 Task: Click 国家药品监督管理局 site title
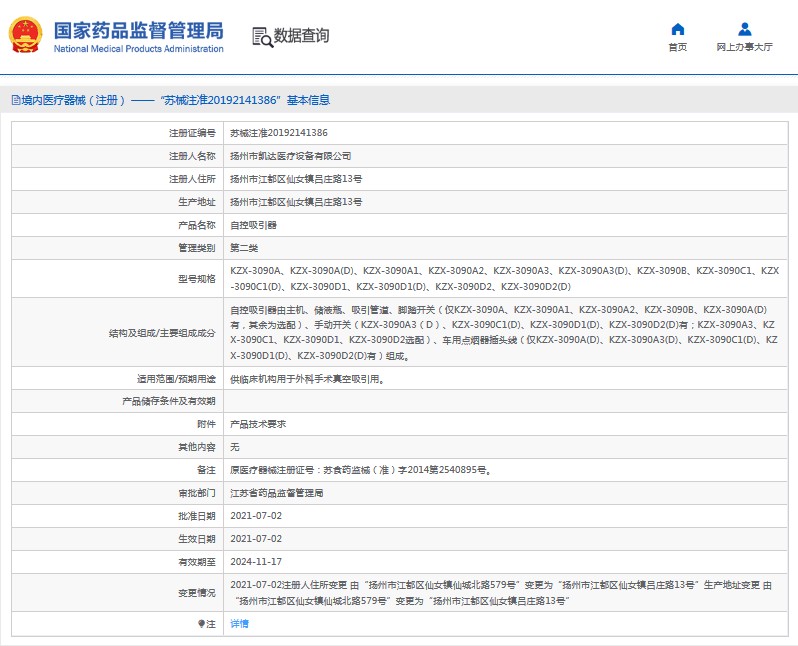138,30
